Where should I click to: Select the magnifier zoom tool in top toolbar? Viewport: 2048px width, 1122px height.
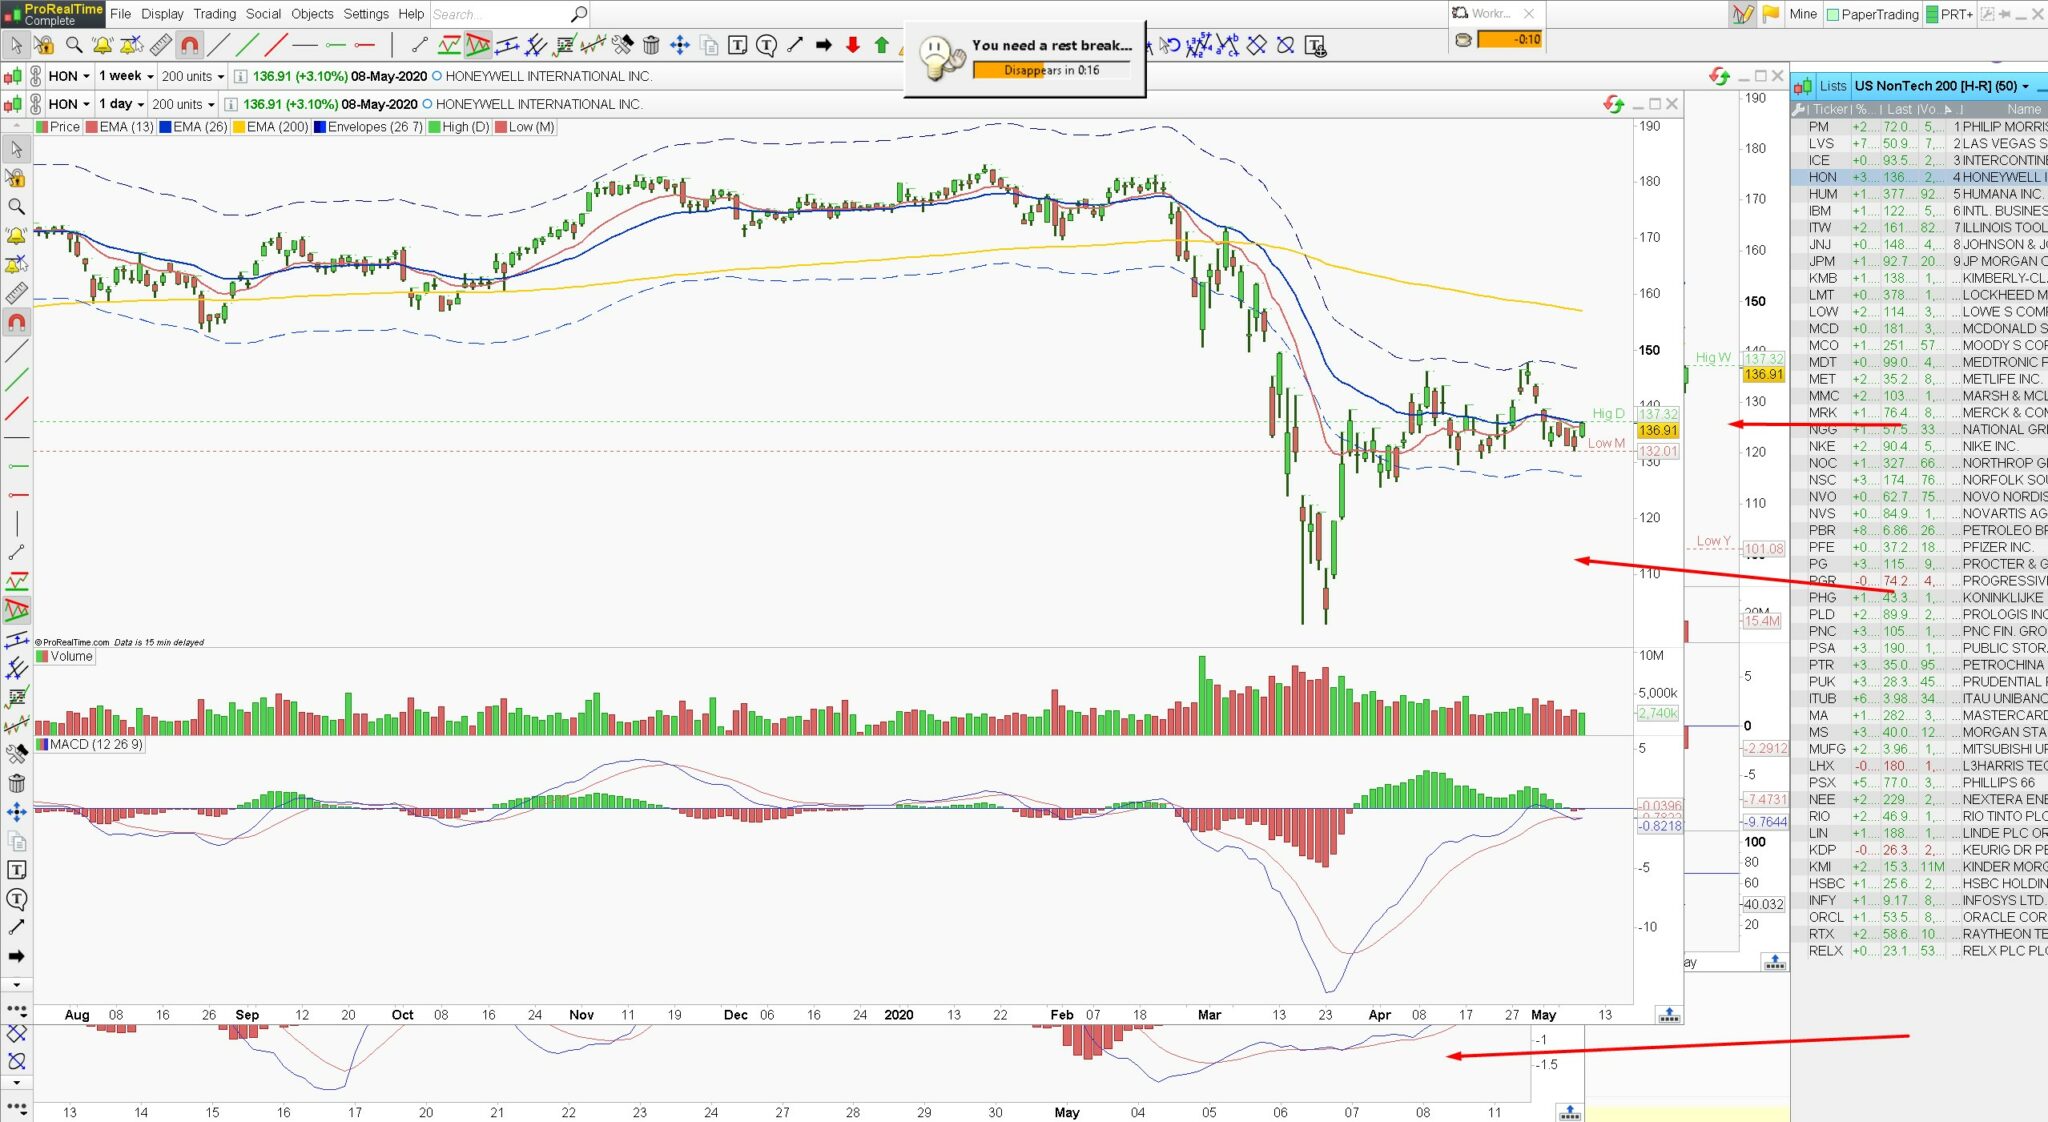pos(74,45)
